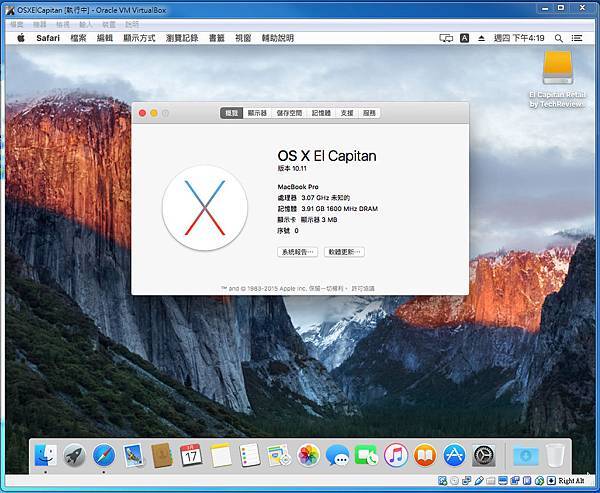Open 視窗 window menu
This screenshot has width=600, height=493.
[243, 38]
